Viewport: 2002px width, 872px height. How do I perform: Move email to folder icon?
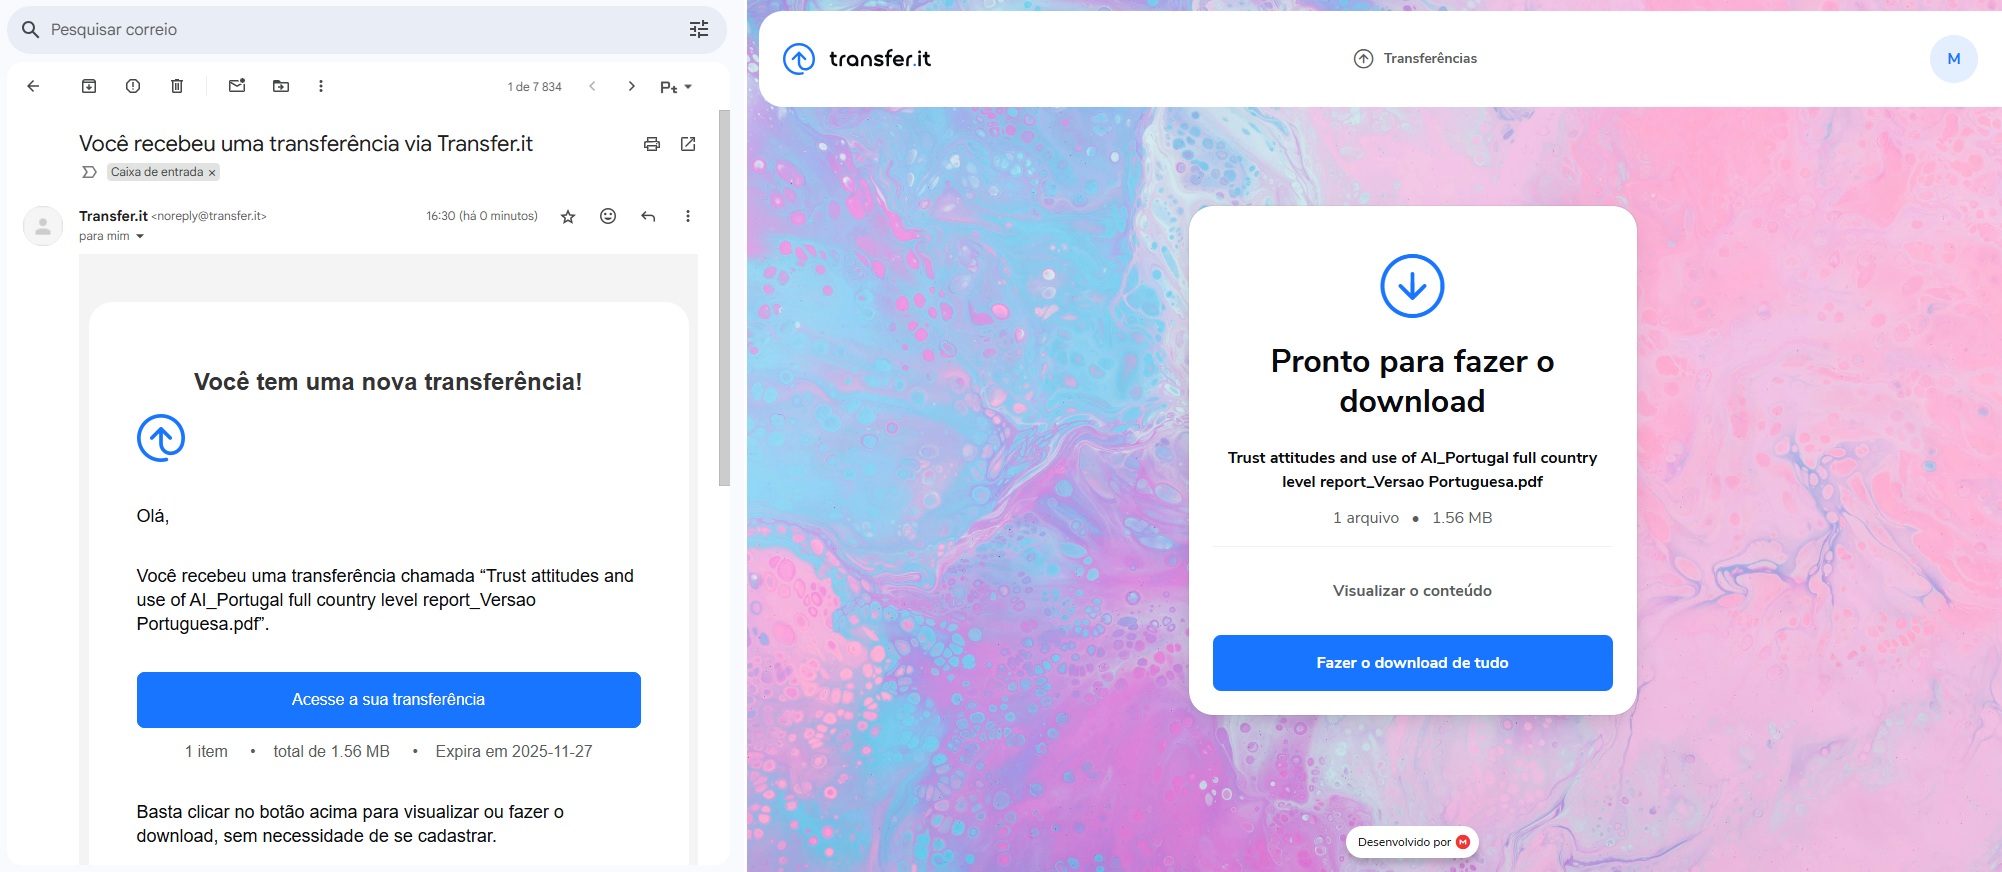click(281, 86)
